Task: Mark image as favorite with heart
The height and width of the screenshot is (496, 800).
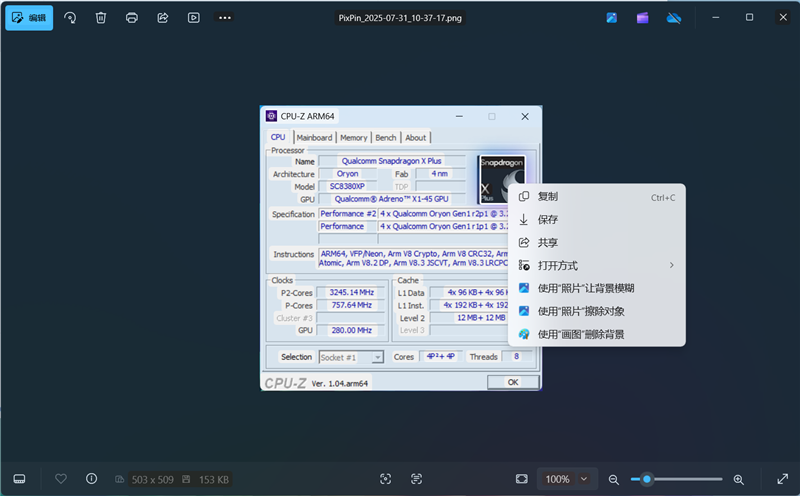Action: (x=61, y=479)
